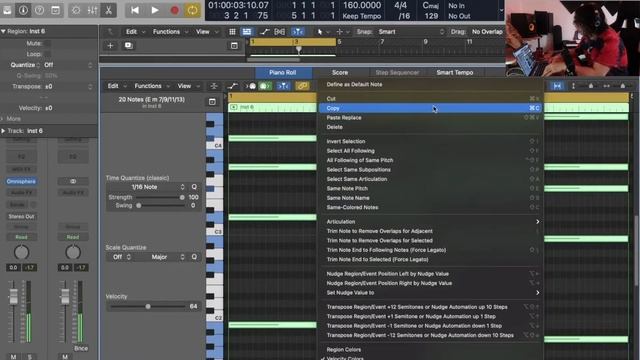The height and width of the screenshot is (360, 640).
Task: Click the Omnisphere instrument slot
Action: [x=21, y=181]
